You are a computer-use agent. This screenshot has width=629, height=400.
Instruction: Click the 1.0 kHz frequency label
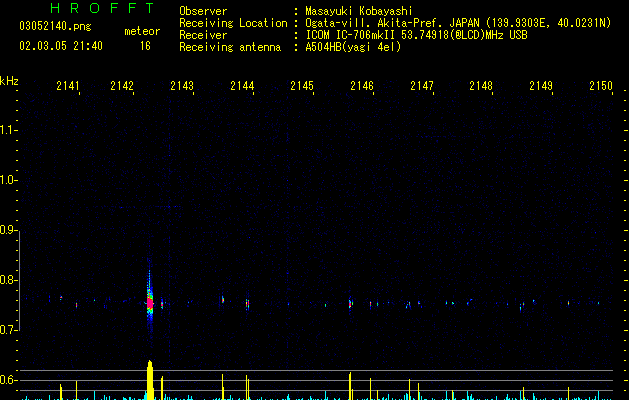pos(8,180)
